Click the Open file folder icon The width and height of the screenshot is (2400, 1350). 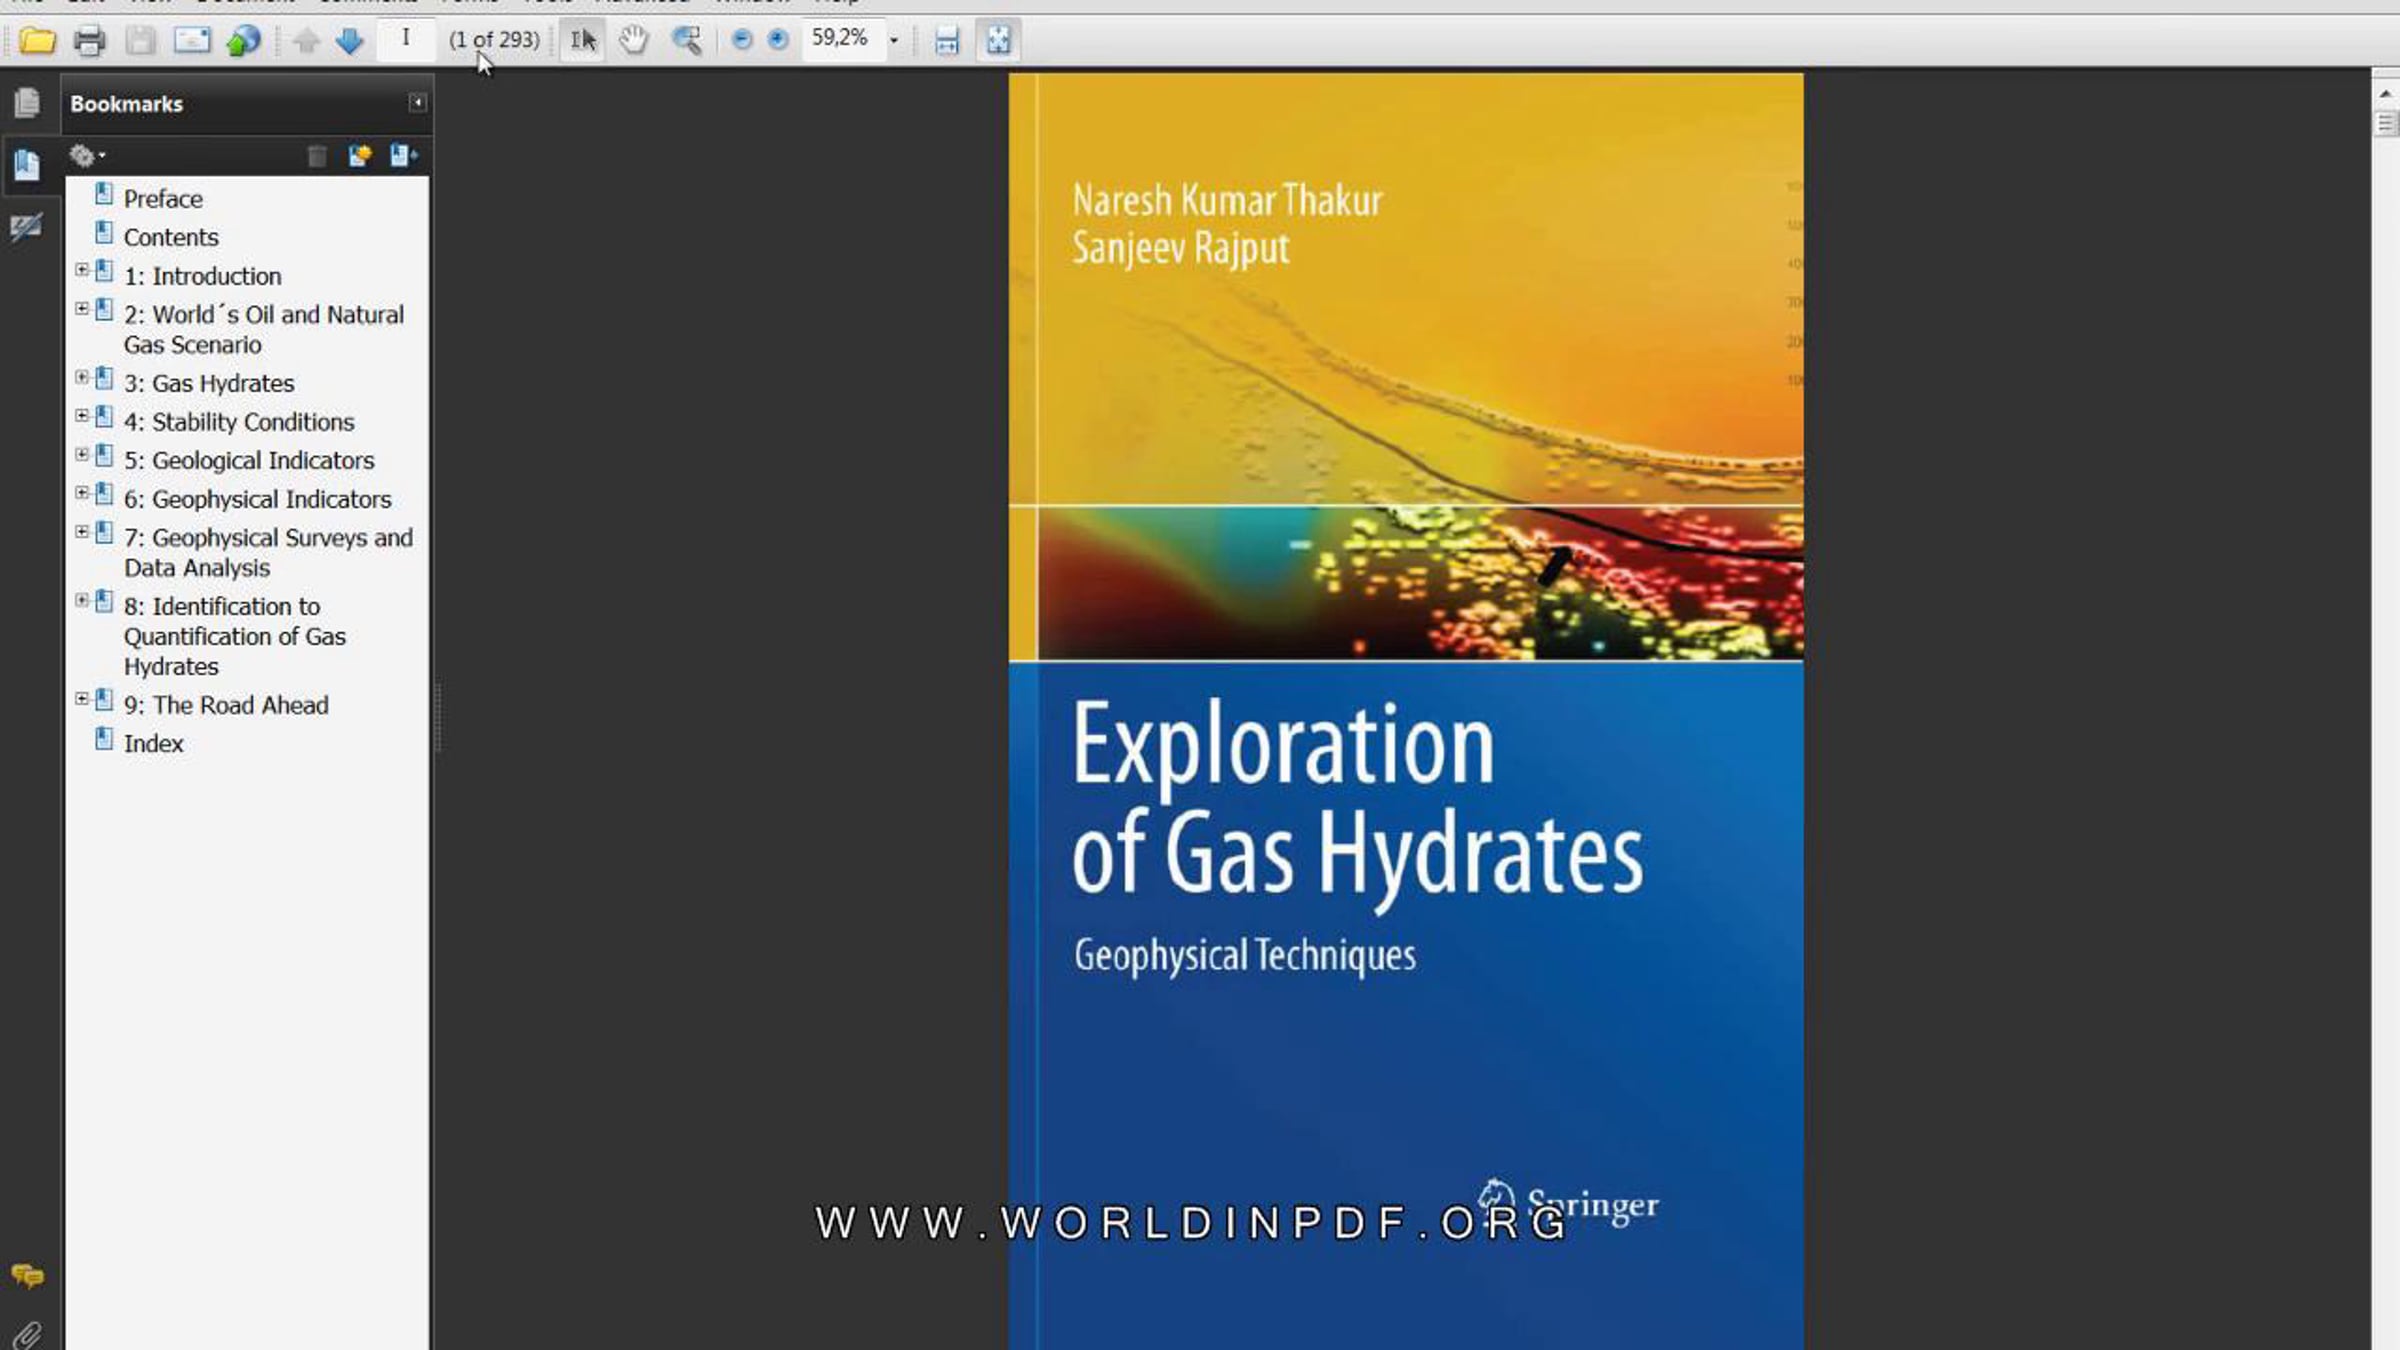(x=37, y=41)
